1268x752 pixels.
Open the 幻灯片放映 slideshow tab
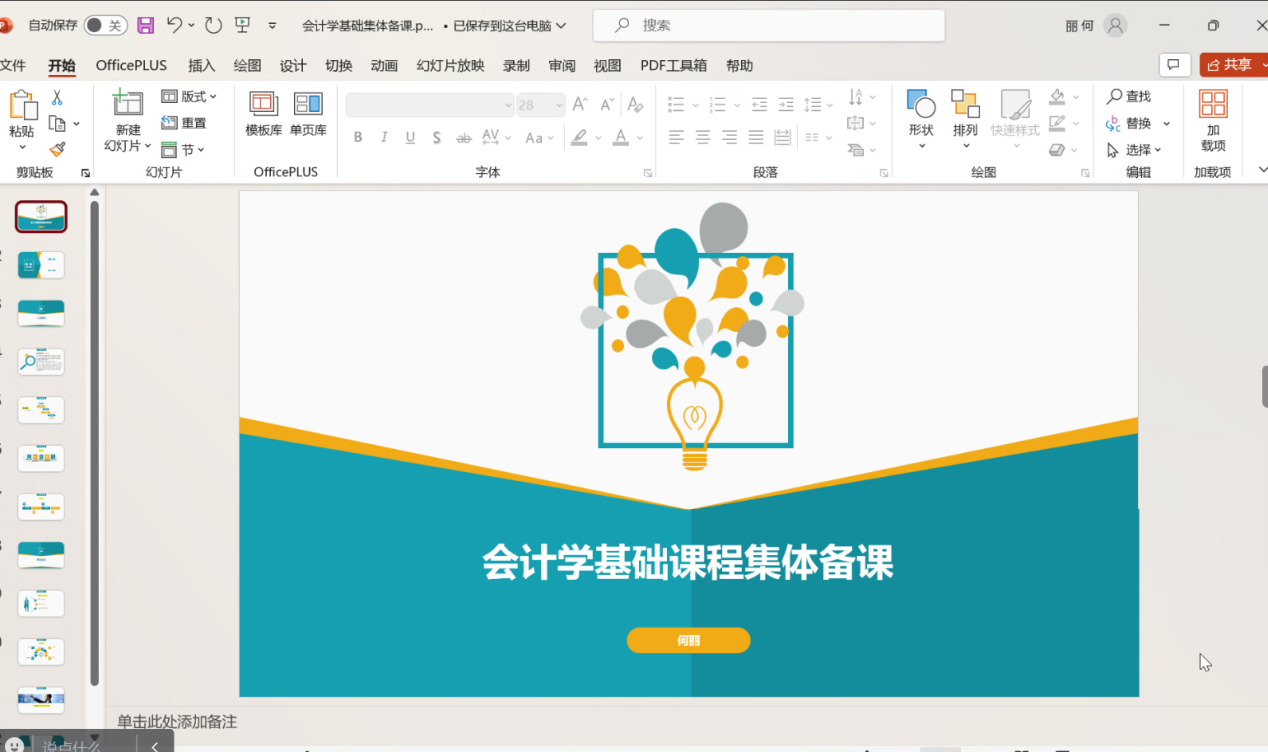450,66
